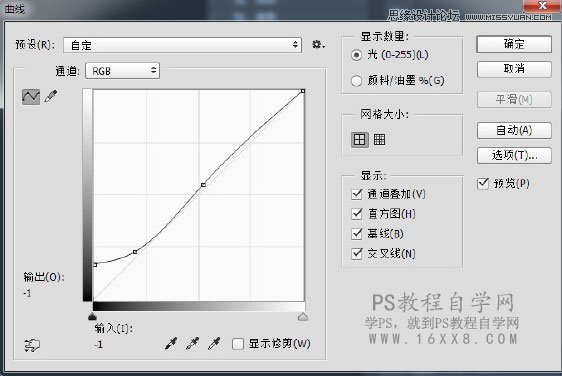The width and height of the screenshot is (562, 376).
Task: Click the 确定 confirm button
Action: 514,44
